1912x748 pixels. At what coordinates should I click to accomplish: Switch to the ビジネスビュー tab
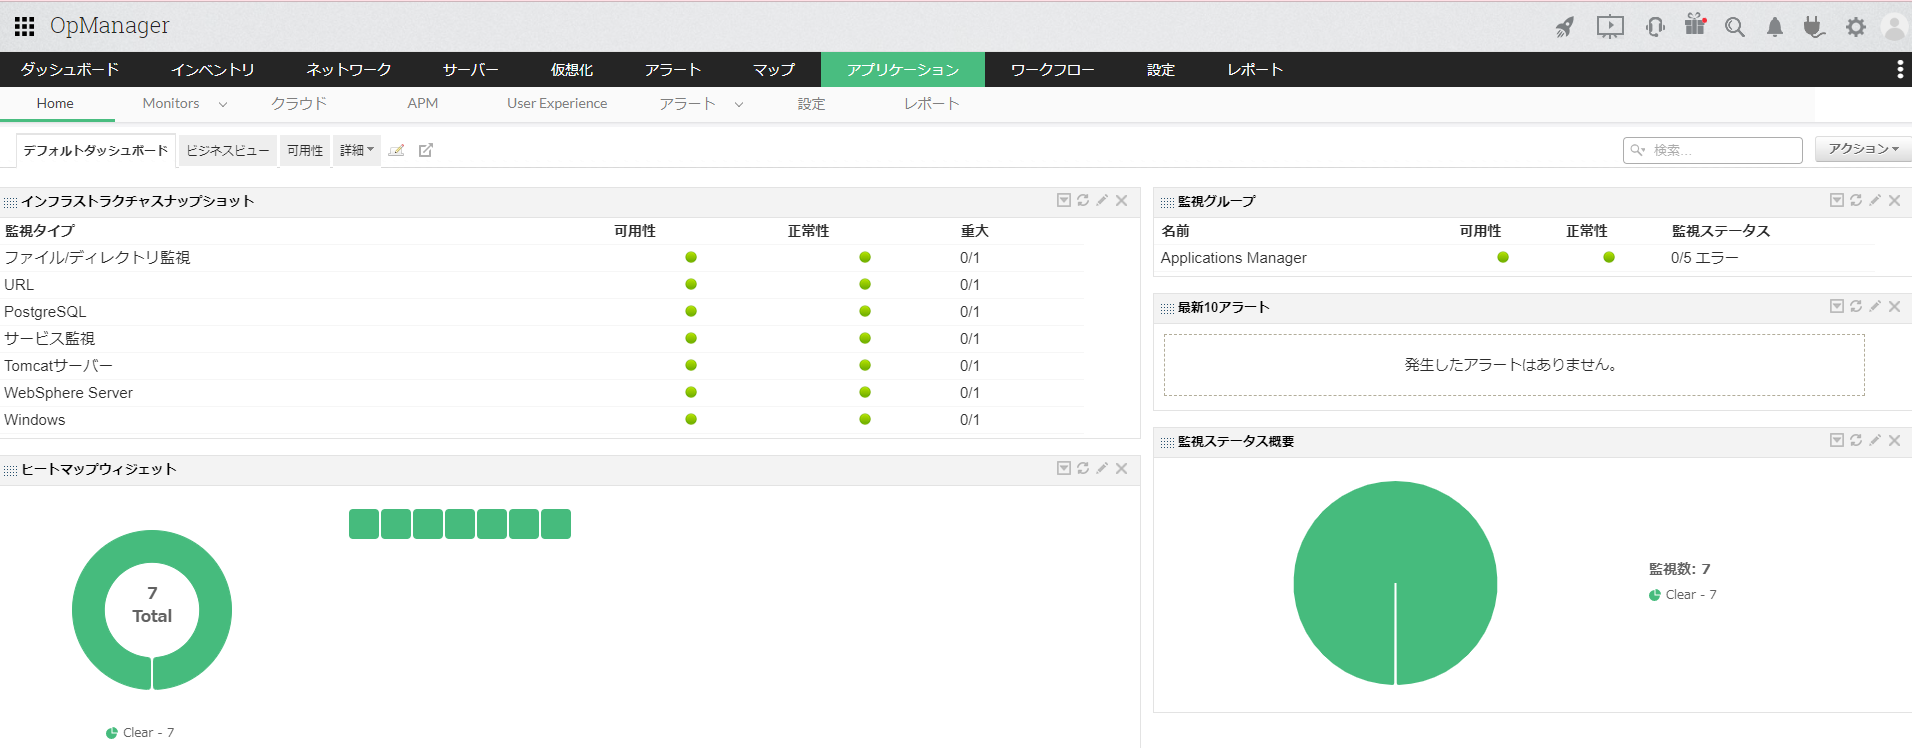click(228, 150)
